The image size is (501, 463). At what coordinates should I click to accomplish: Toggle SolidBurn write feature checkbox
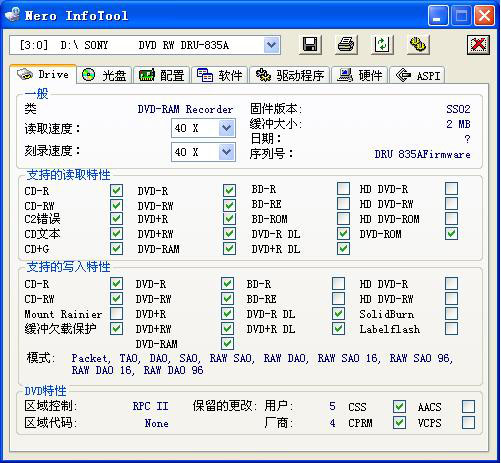click(451, 314)
